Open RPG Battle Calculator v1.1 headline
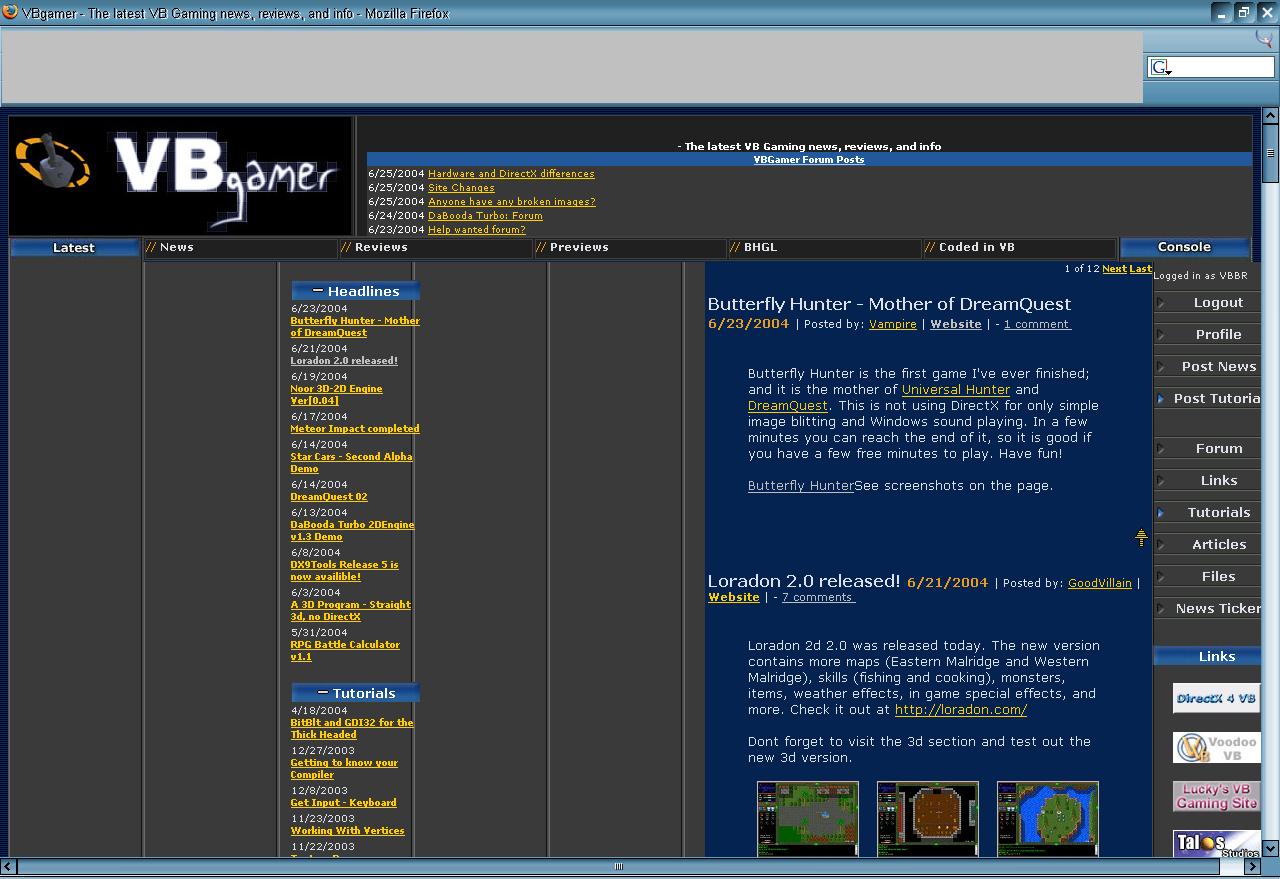Image resolution: width=1280 pixels, height=879 pixels. 345,651
